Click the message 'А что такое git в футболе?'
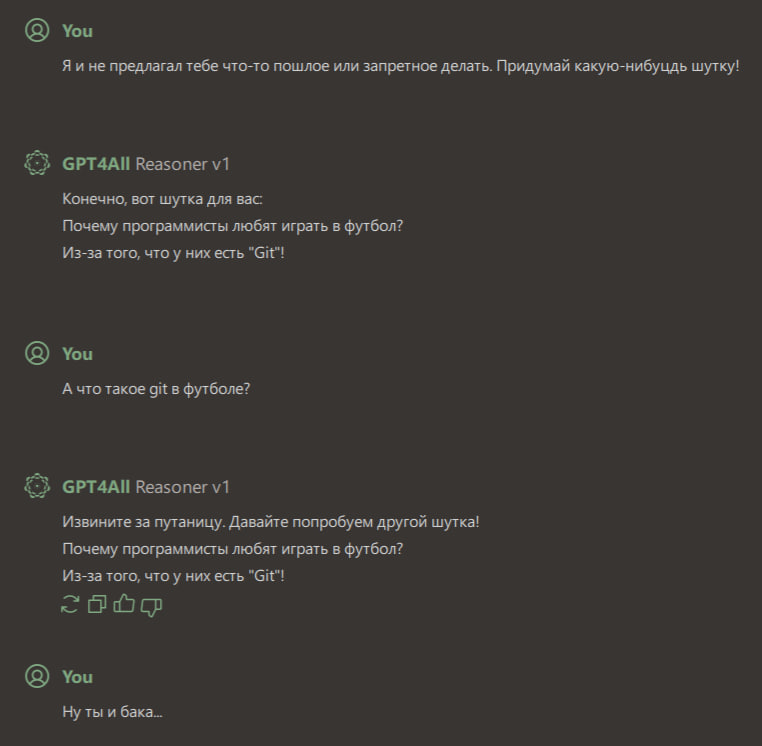 pos(156,389)
